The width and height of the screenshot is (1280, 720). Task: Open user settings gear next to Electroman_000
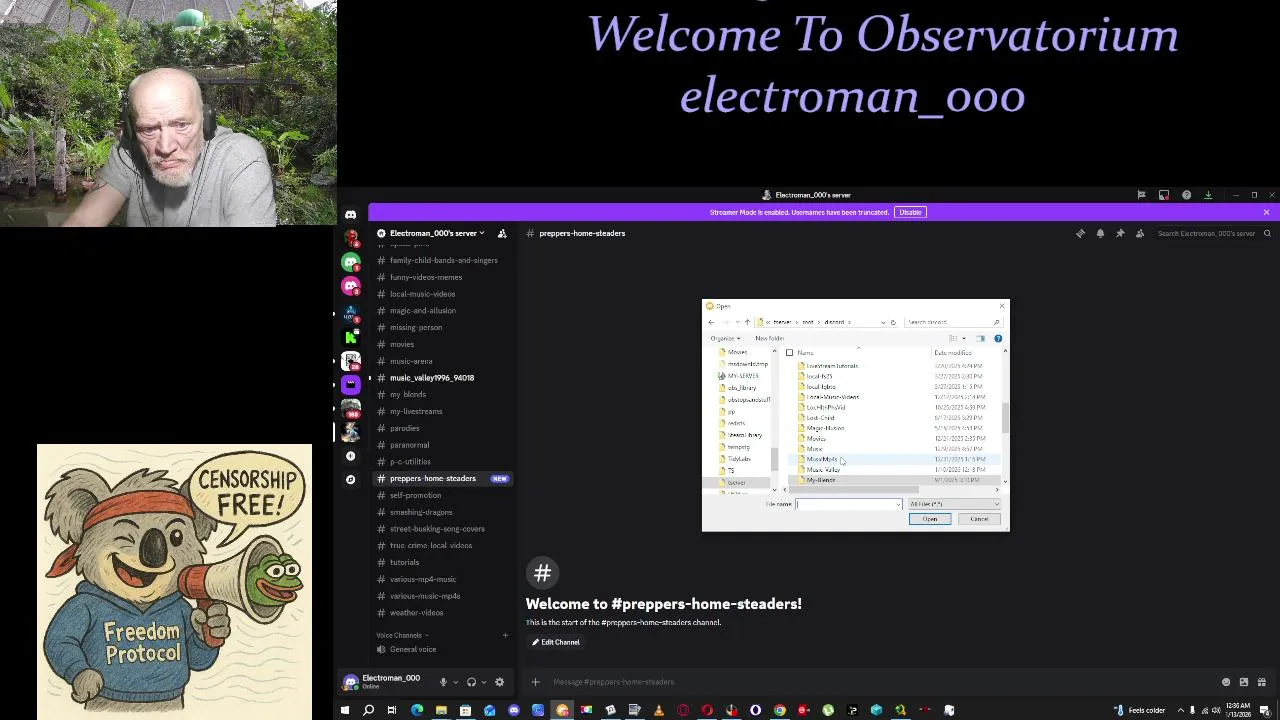click(499, 682)
